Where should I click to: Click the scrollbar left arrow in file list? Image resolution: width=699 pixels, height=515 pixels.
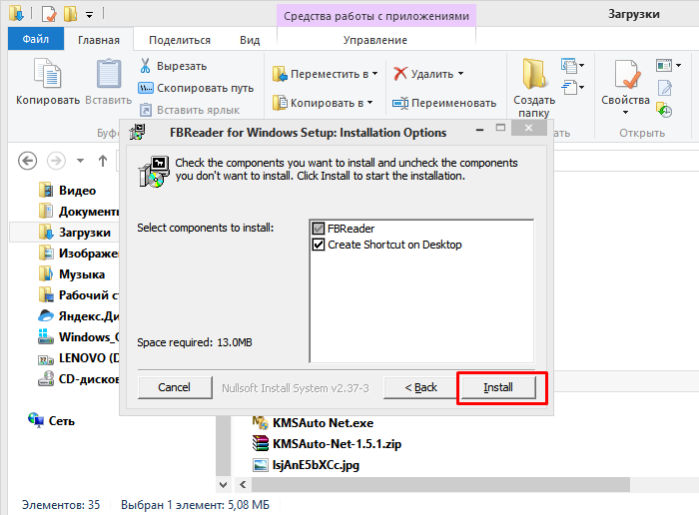243,484
